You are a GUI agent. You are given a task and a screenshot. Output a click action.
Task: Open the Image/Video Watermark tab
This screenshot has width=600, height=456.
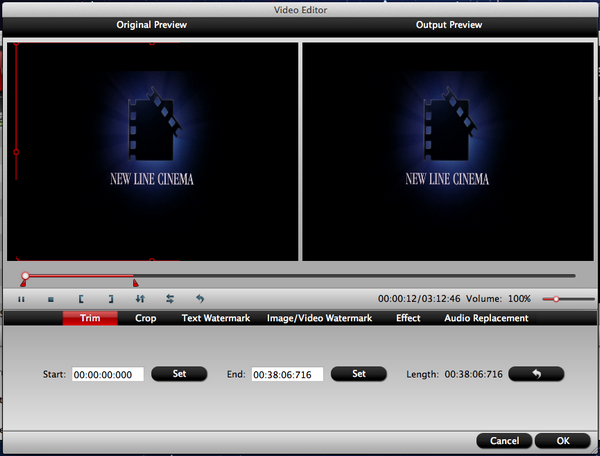pyautogui.click(x=320, y=318)
